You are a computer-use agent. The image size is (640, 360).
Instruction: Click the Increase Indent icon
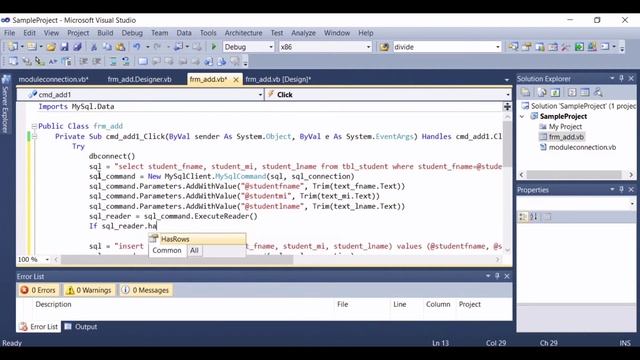pyautogui.click(x=97, y=62)
